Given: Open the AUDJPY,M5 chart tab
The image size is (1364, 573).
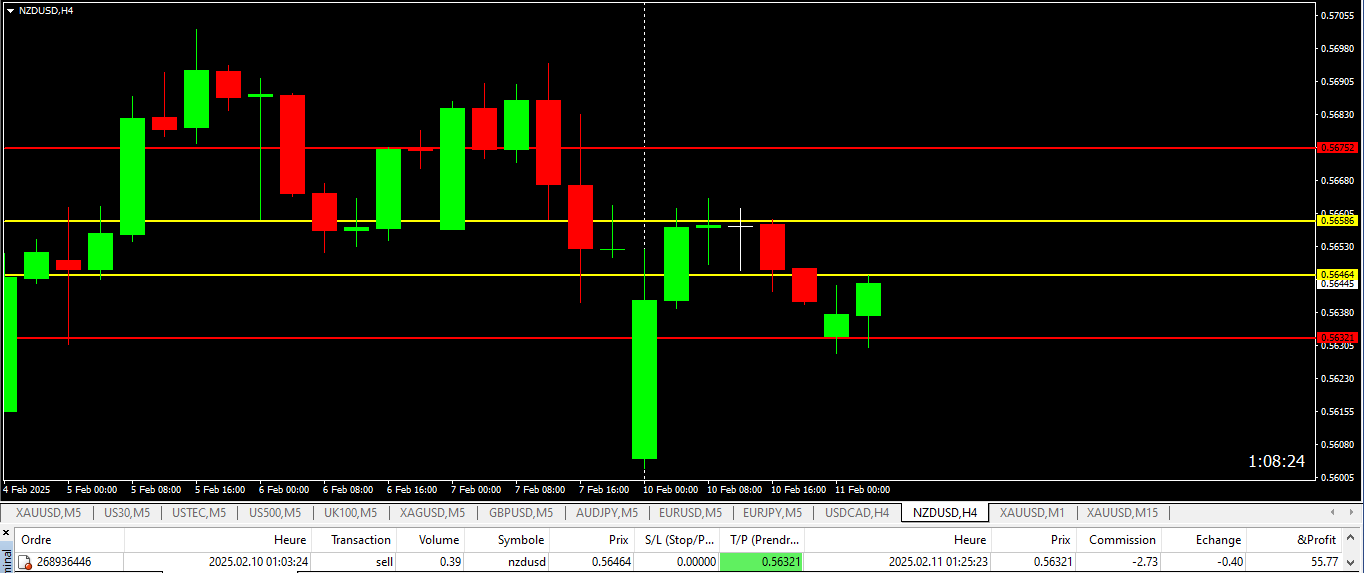Looking at the screenshot, I should [607, 513].
